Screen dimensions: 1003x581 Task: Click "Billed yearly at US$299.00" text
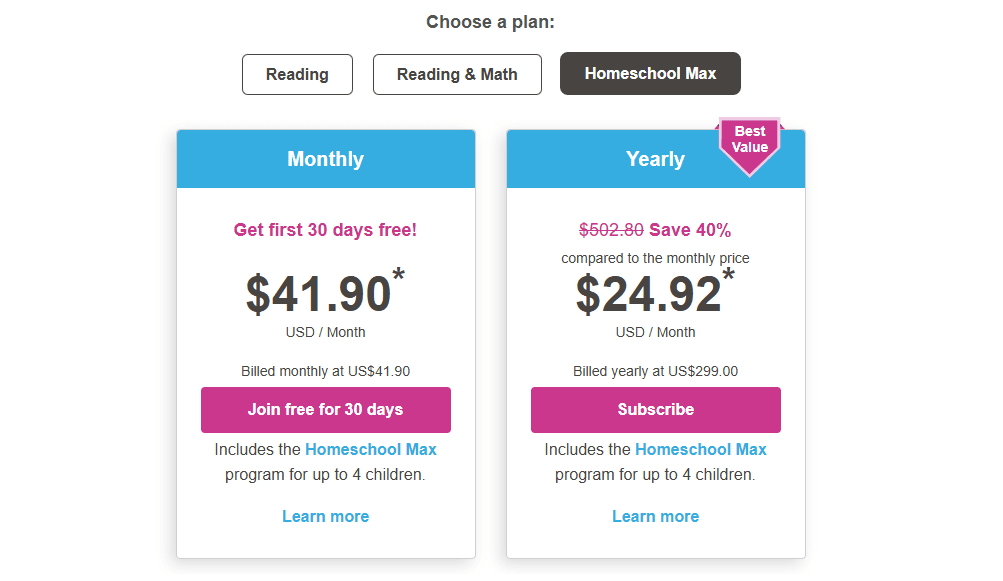655,371
